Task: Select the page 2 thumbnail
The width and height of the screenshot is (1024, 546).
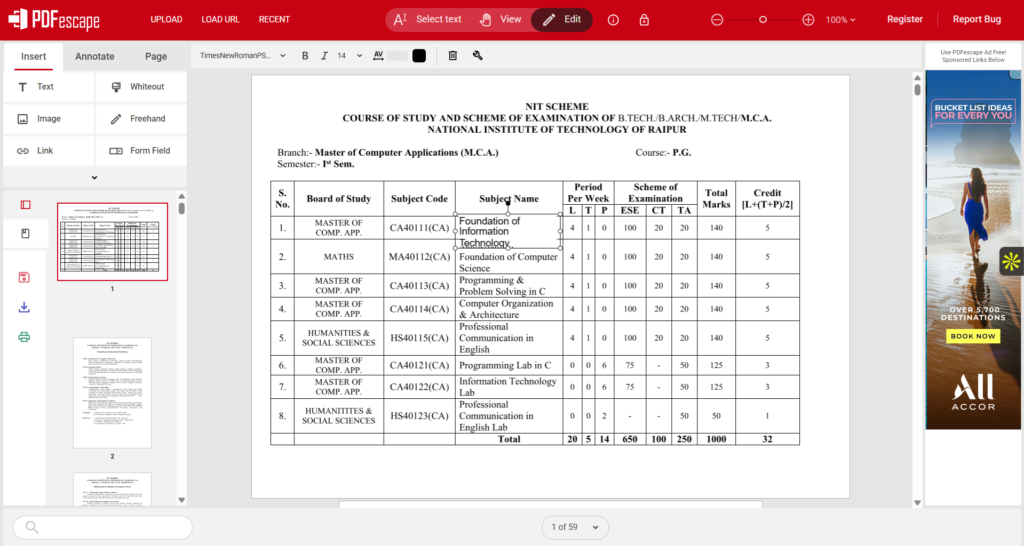Action: [x=112, y=393]
